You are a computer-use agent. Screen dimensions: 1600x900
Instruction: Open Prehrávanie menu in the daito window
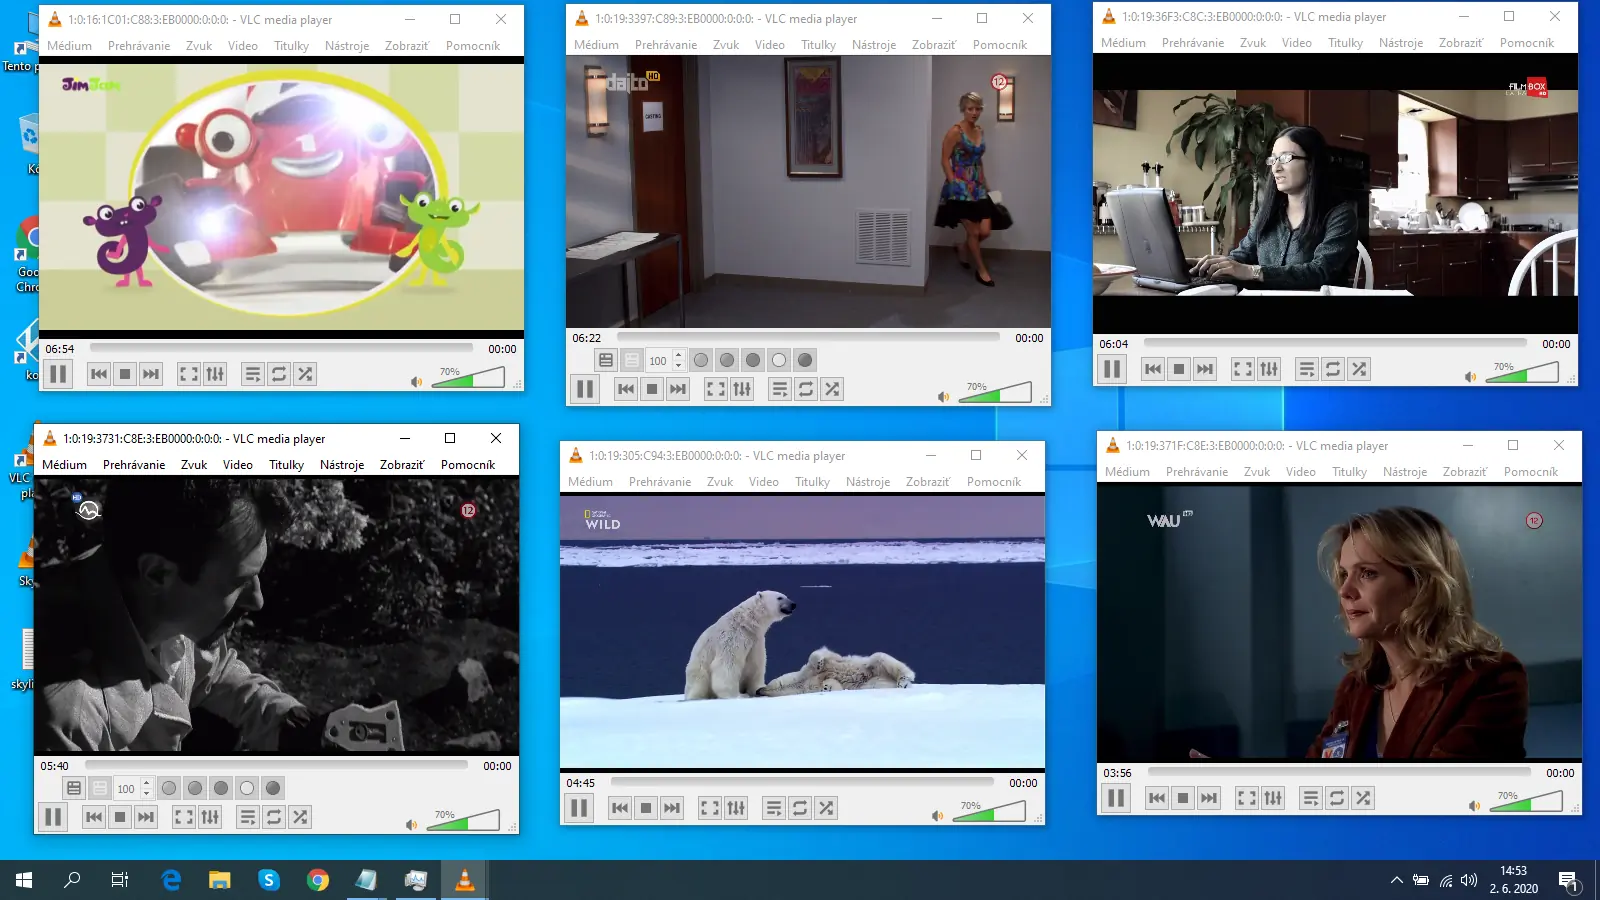[x=666, y=45]
